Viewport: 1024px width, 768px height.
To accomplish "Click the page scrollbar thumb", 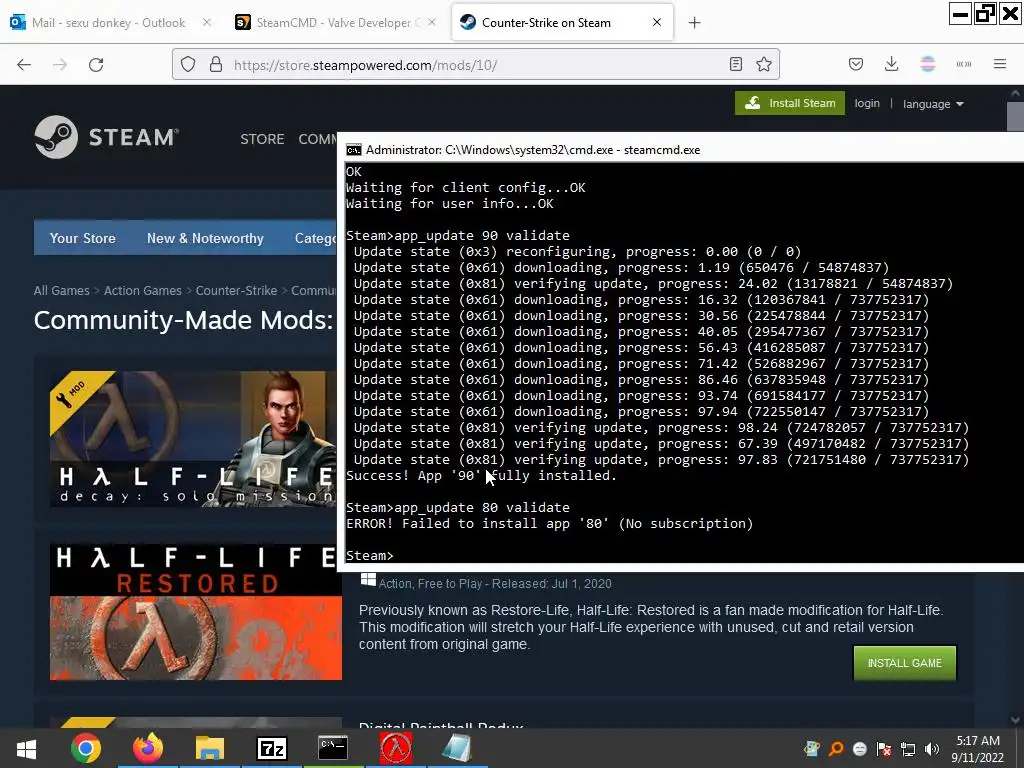I will click(x=1016, y=117).
